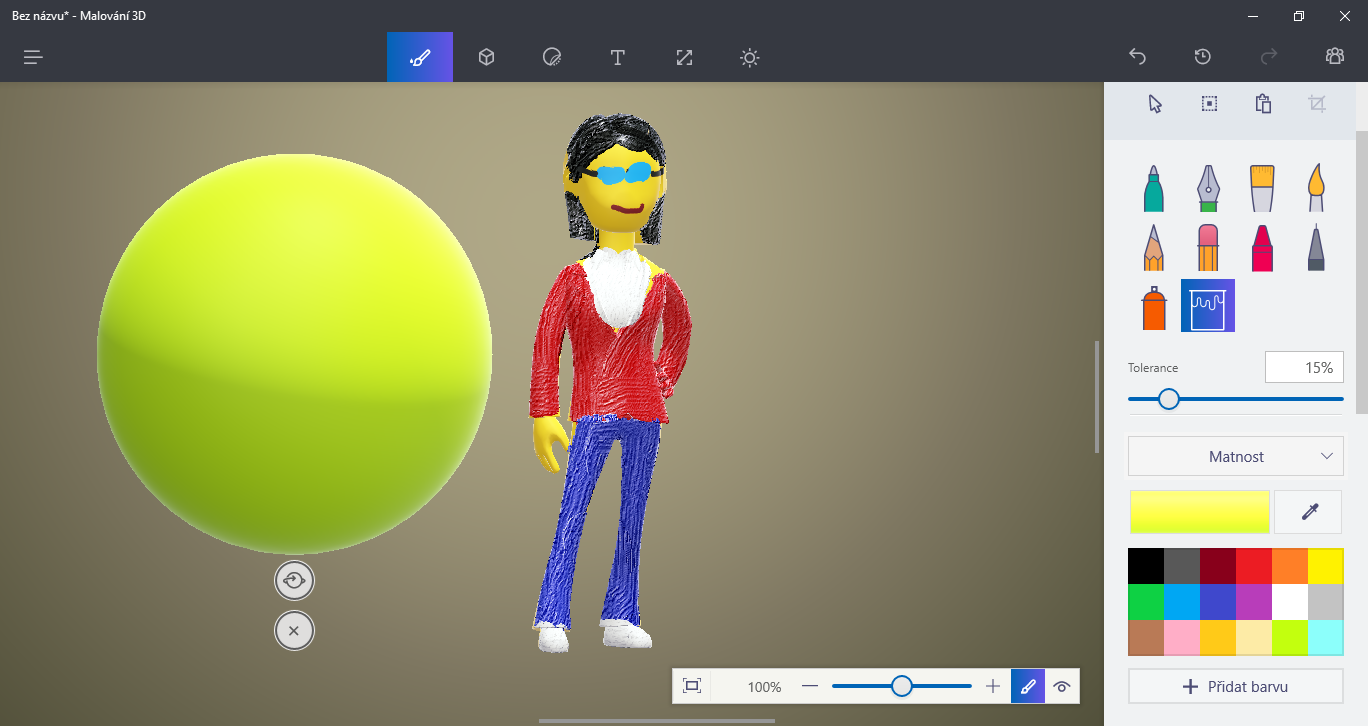Open the current yellow color preview
The width and height of the screenshot is (1368, 726).
(x=1200, y=512)
